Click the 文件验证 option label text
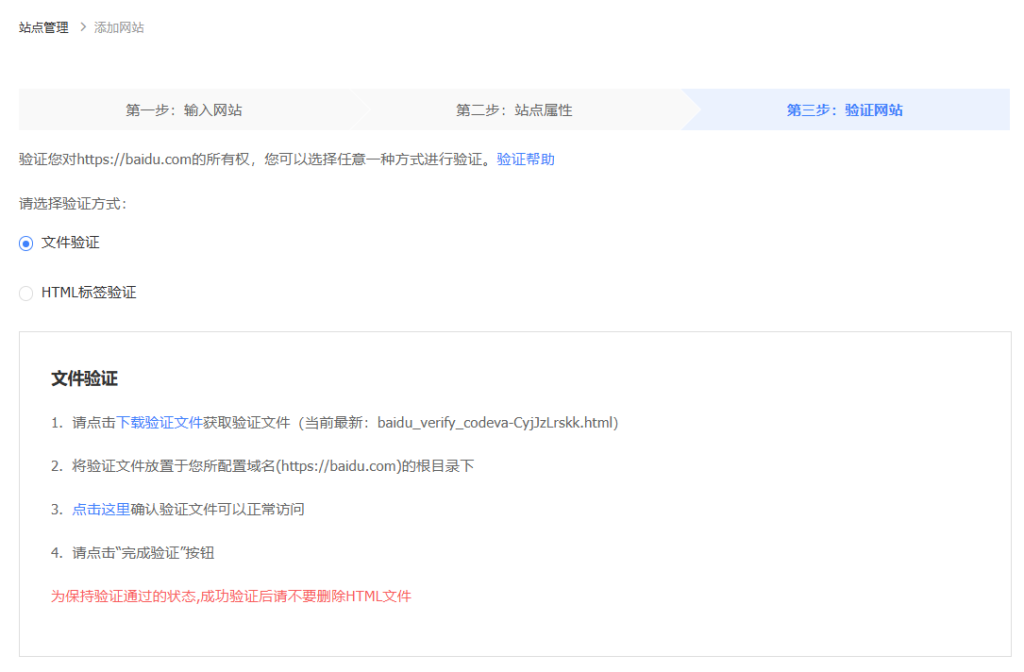Screen dimensions: 1024x672 (x=70, y=243)
